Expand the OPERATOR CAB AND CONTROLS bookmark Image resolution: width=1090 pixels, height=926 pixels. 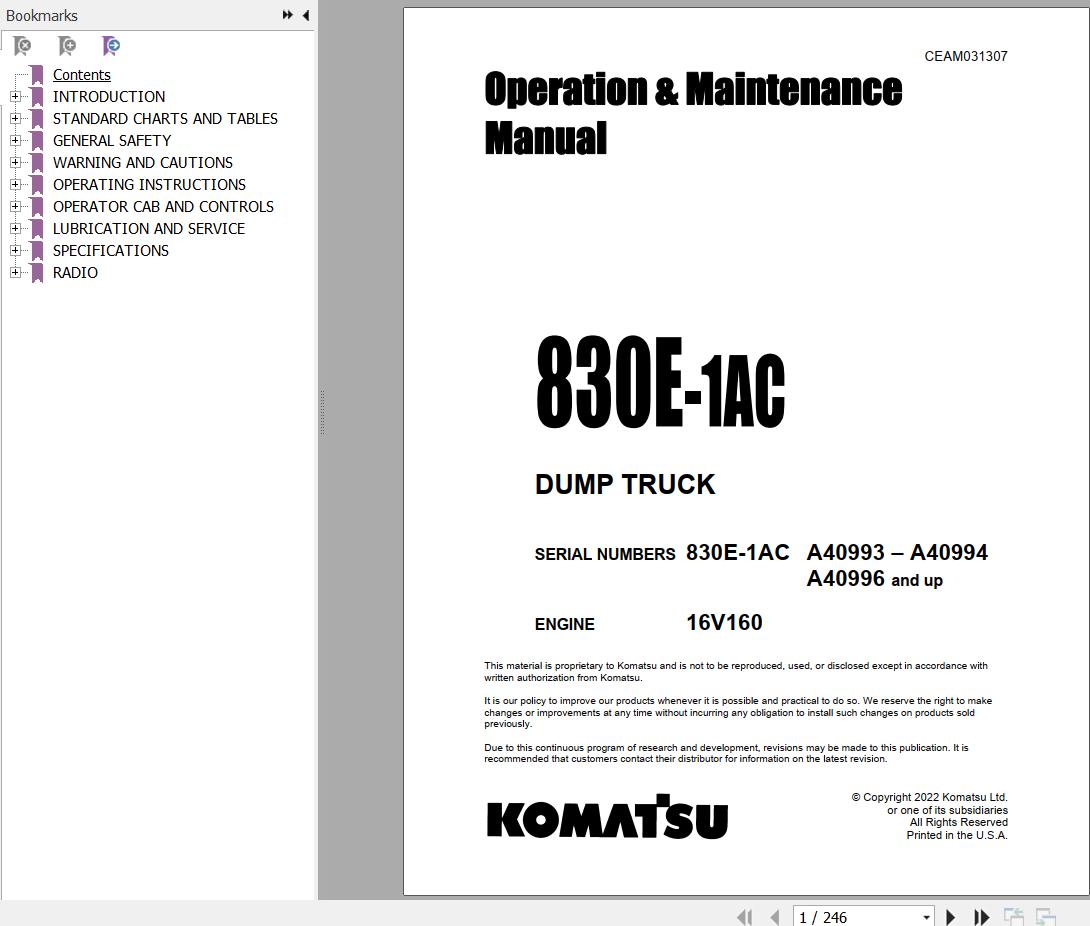[15, 207]
